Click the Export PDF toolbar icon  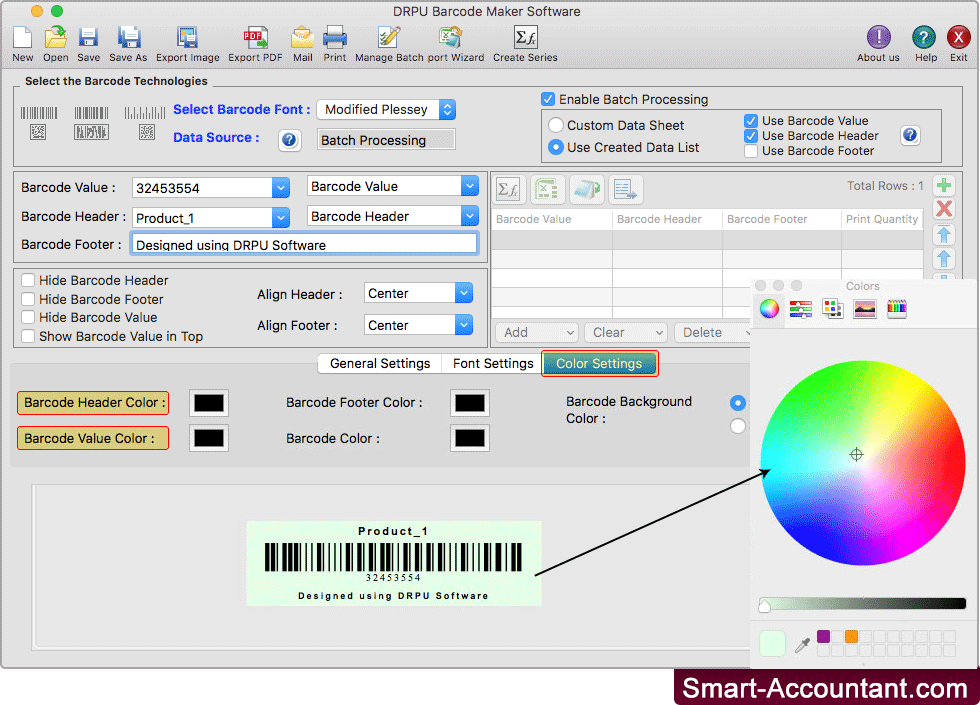coord(255,38)
